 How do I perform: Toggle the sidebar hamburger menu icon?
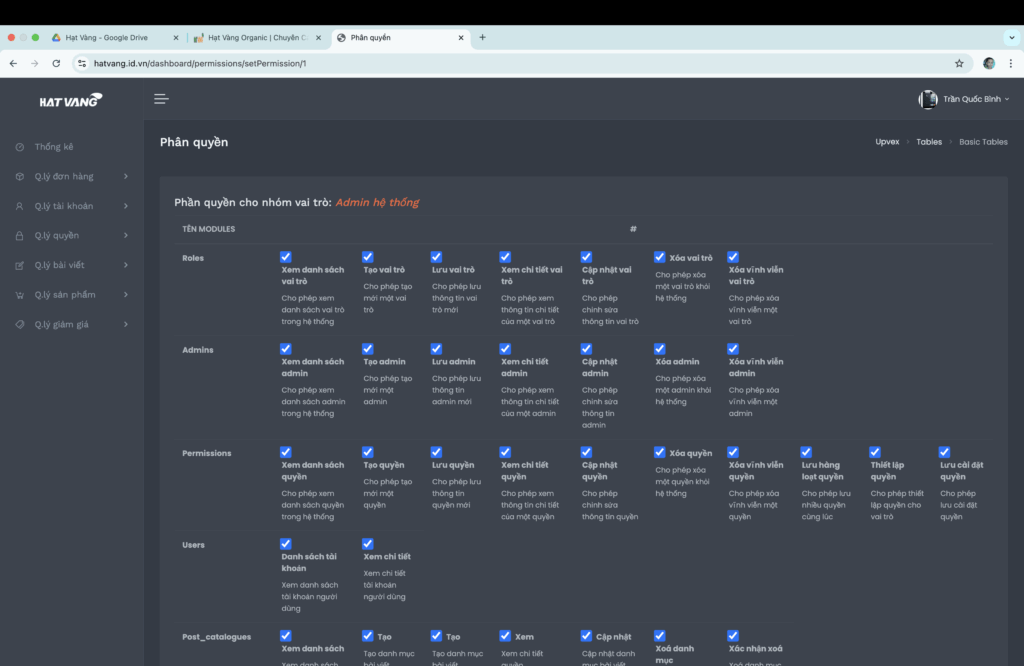tap(161, 99)
